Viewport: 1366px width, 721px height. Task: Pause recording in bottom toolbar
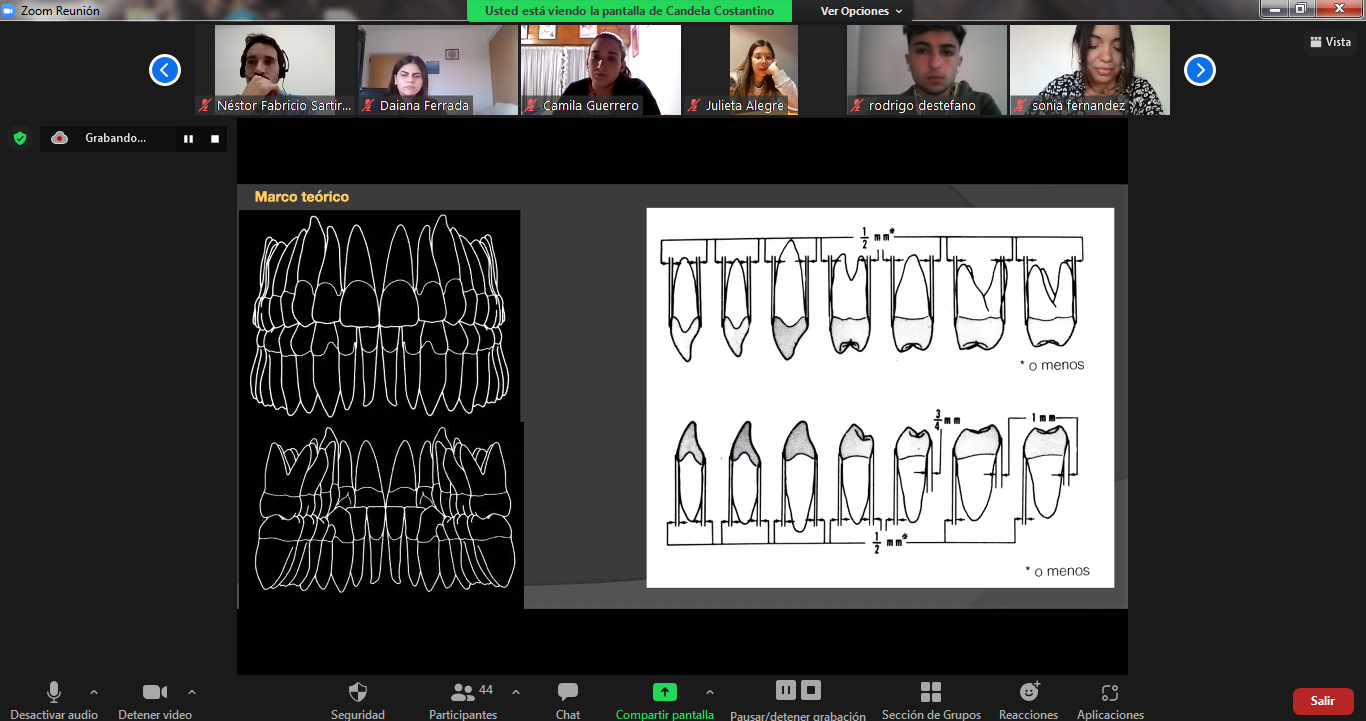pos(786,690)
